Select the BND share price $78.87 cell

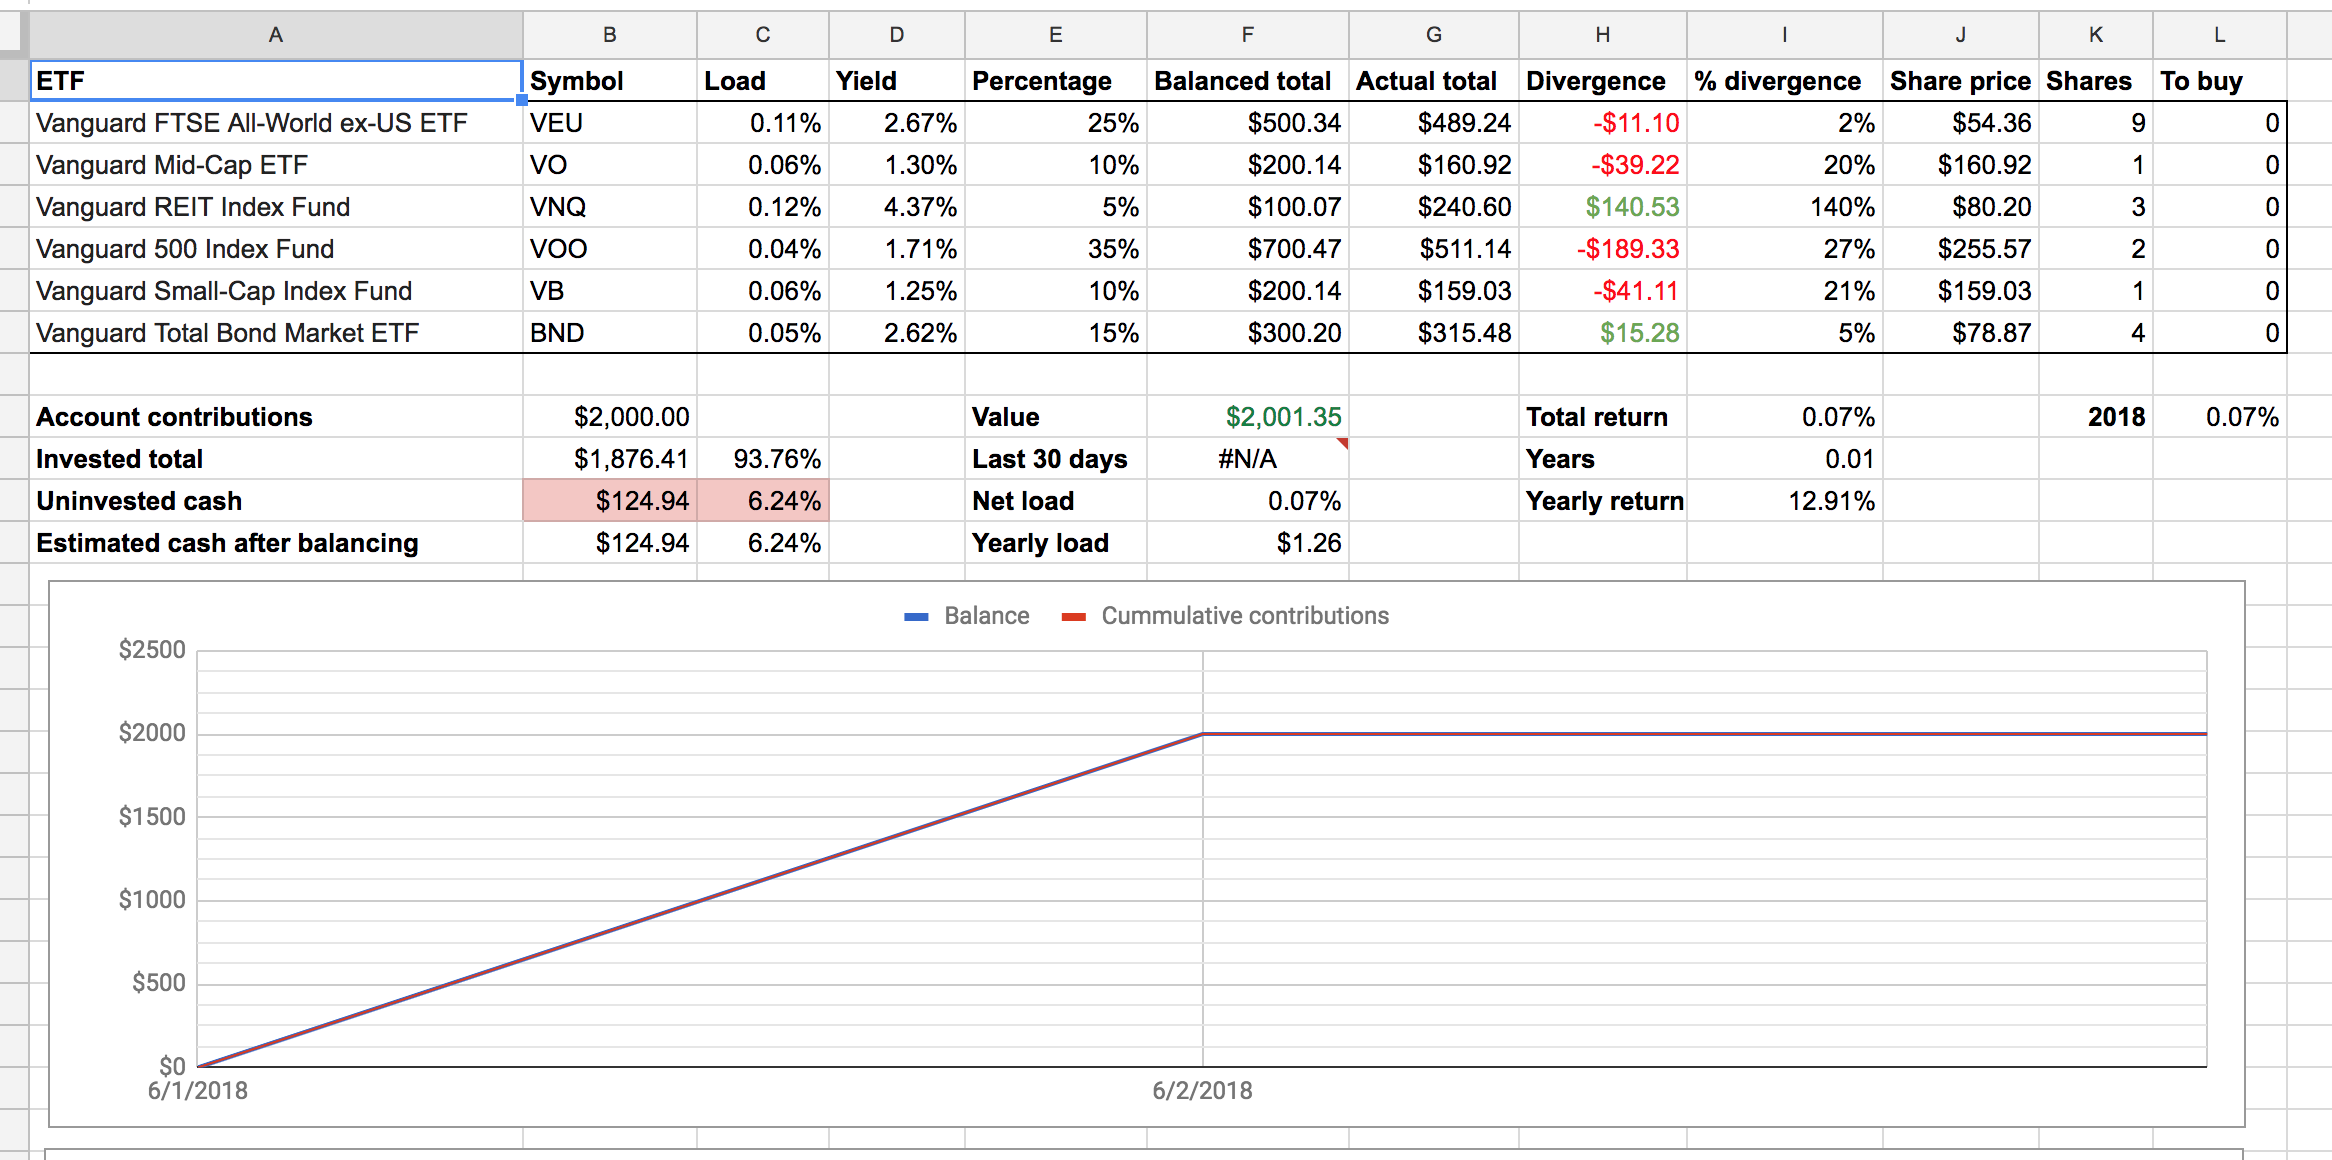(x=1960, y=333)
